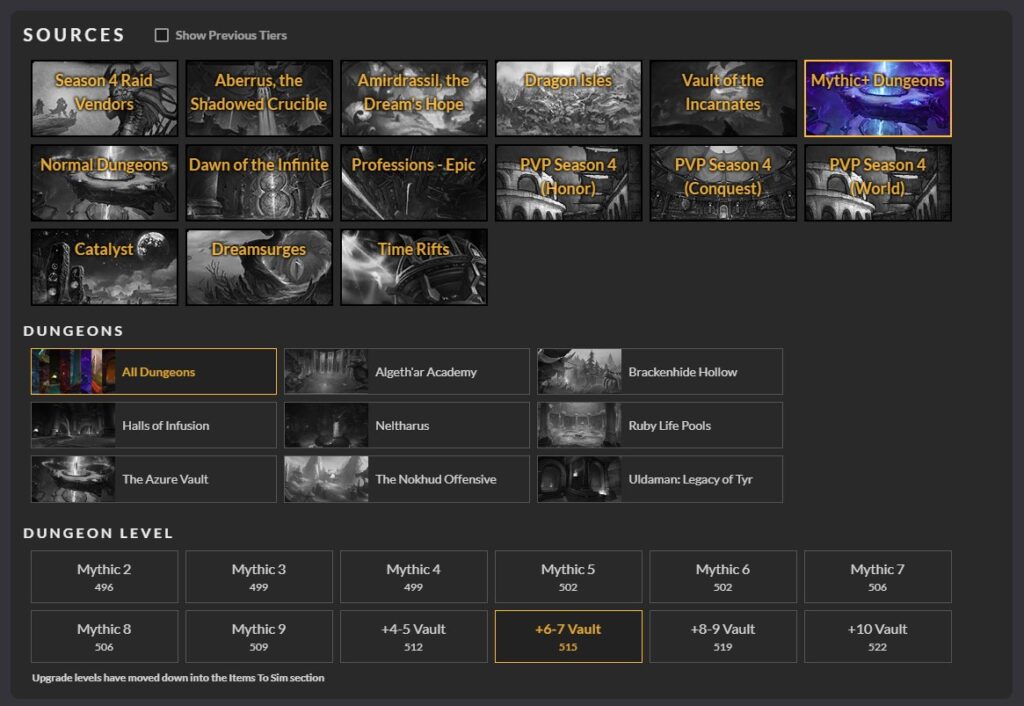
Task: Choose Aberrus, the Shadowed Crucible source
Action: coord(259,99)
